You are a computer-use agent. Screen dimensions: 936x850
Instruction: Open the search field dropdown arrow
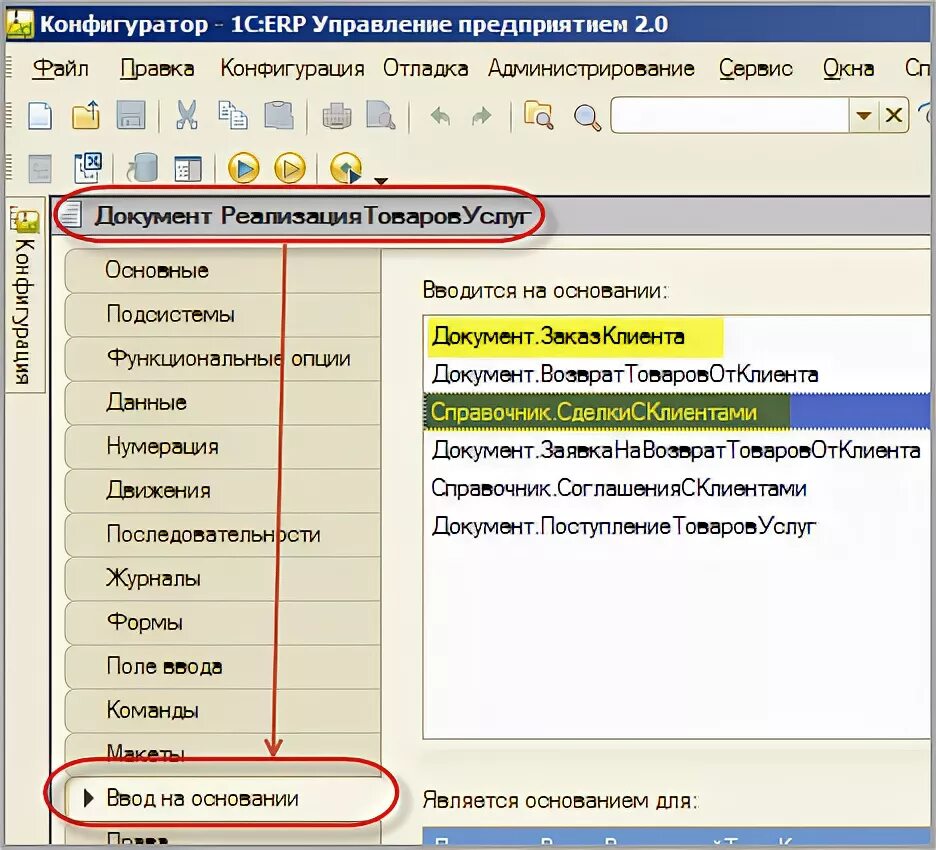click(864, 115)
